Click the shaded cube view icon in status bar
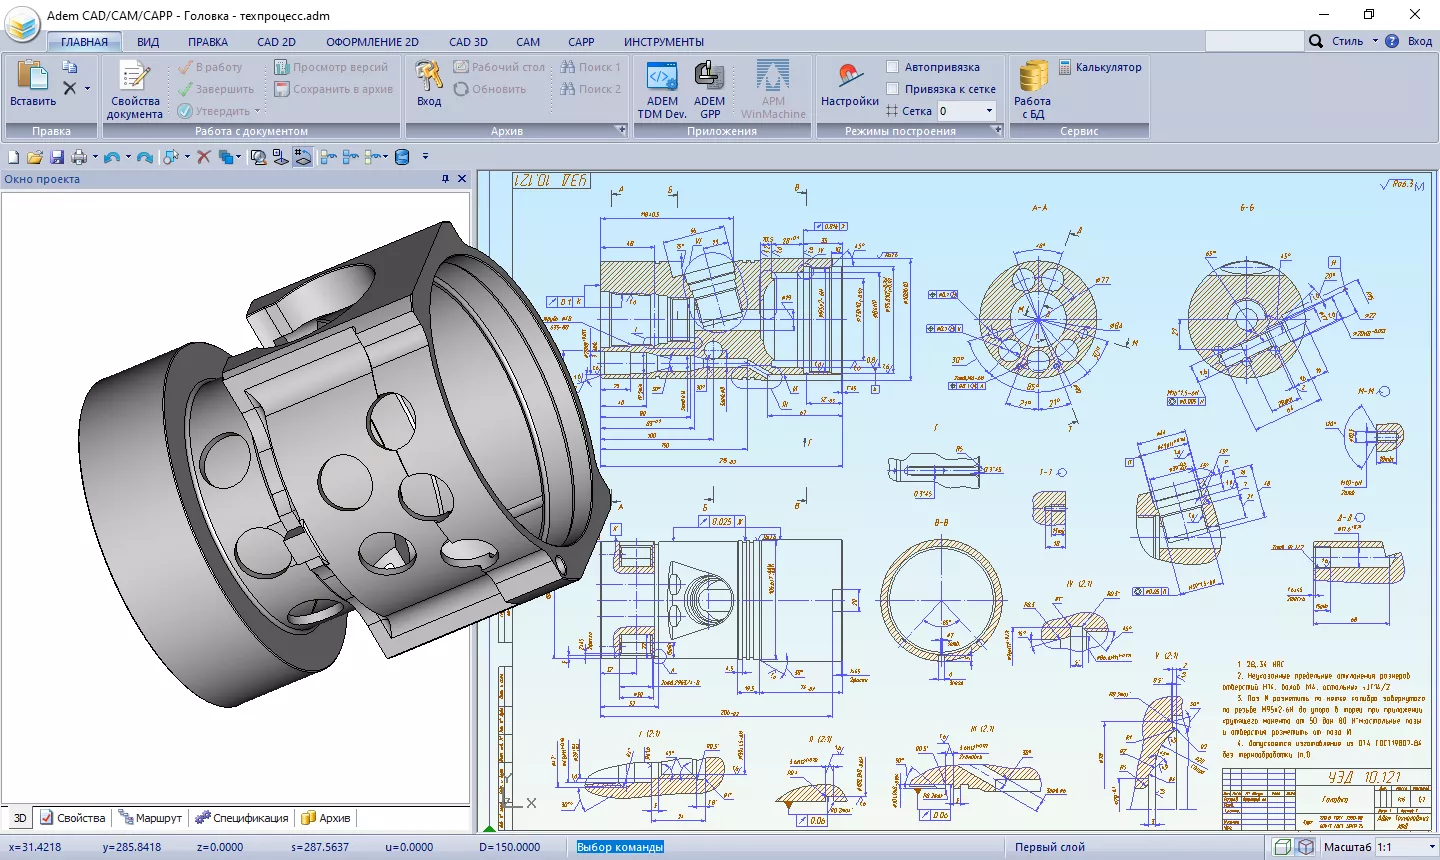 point(1306,847)
